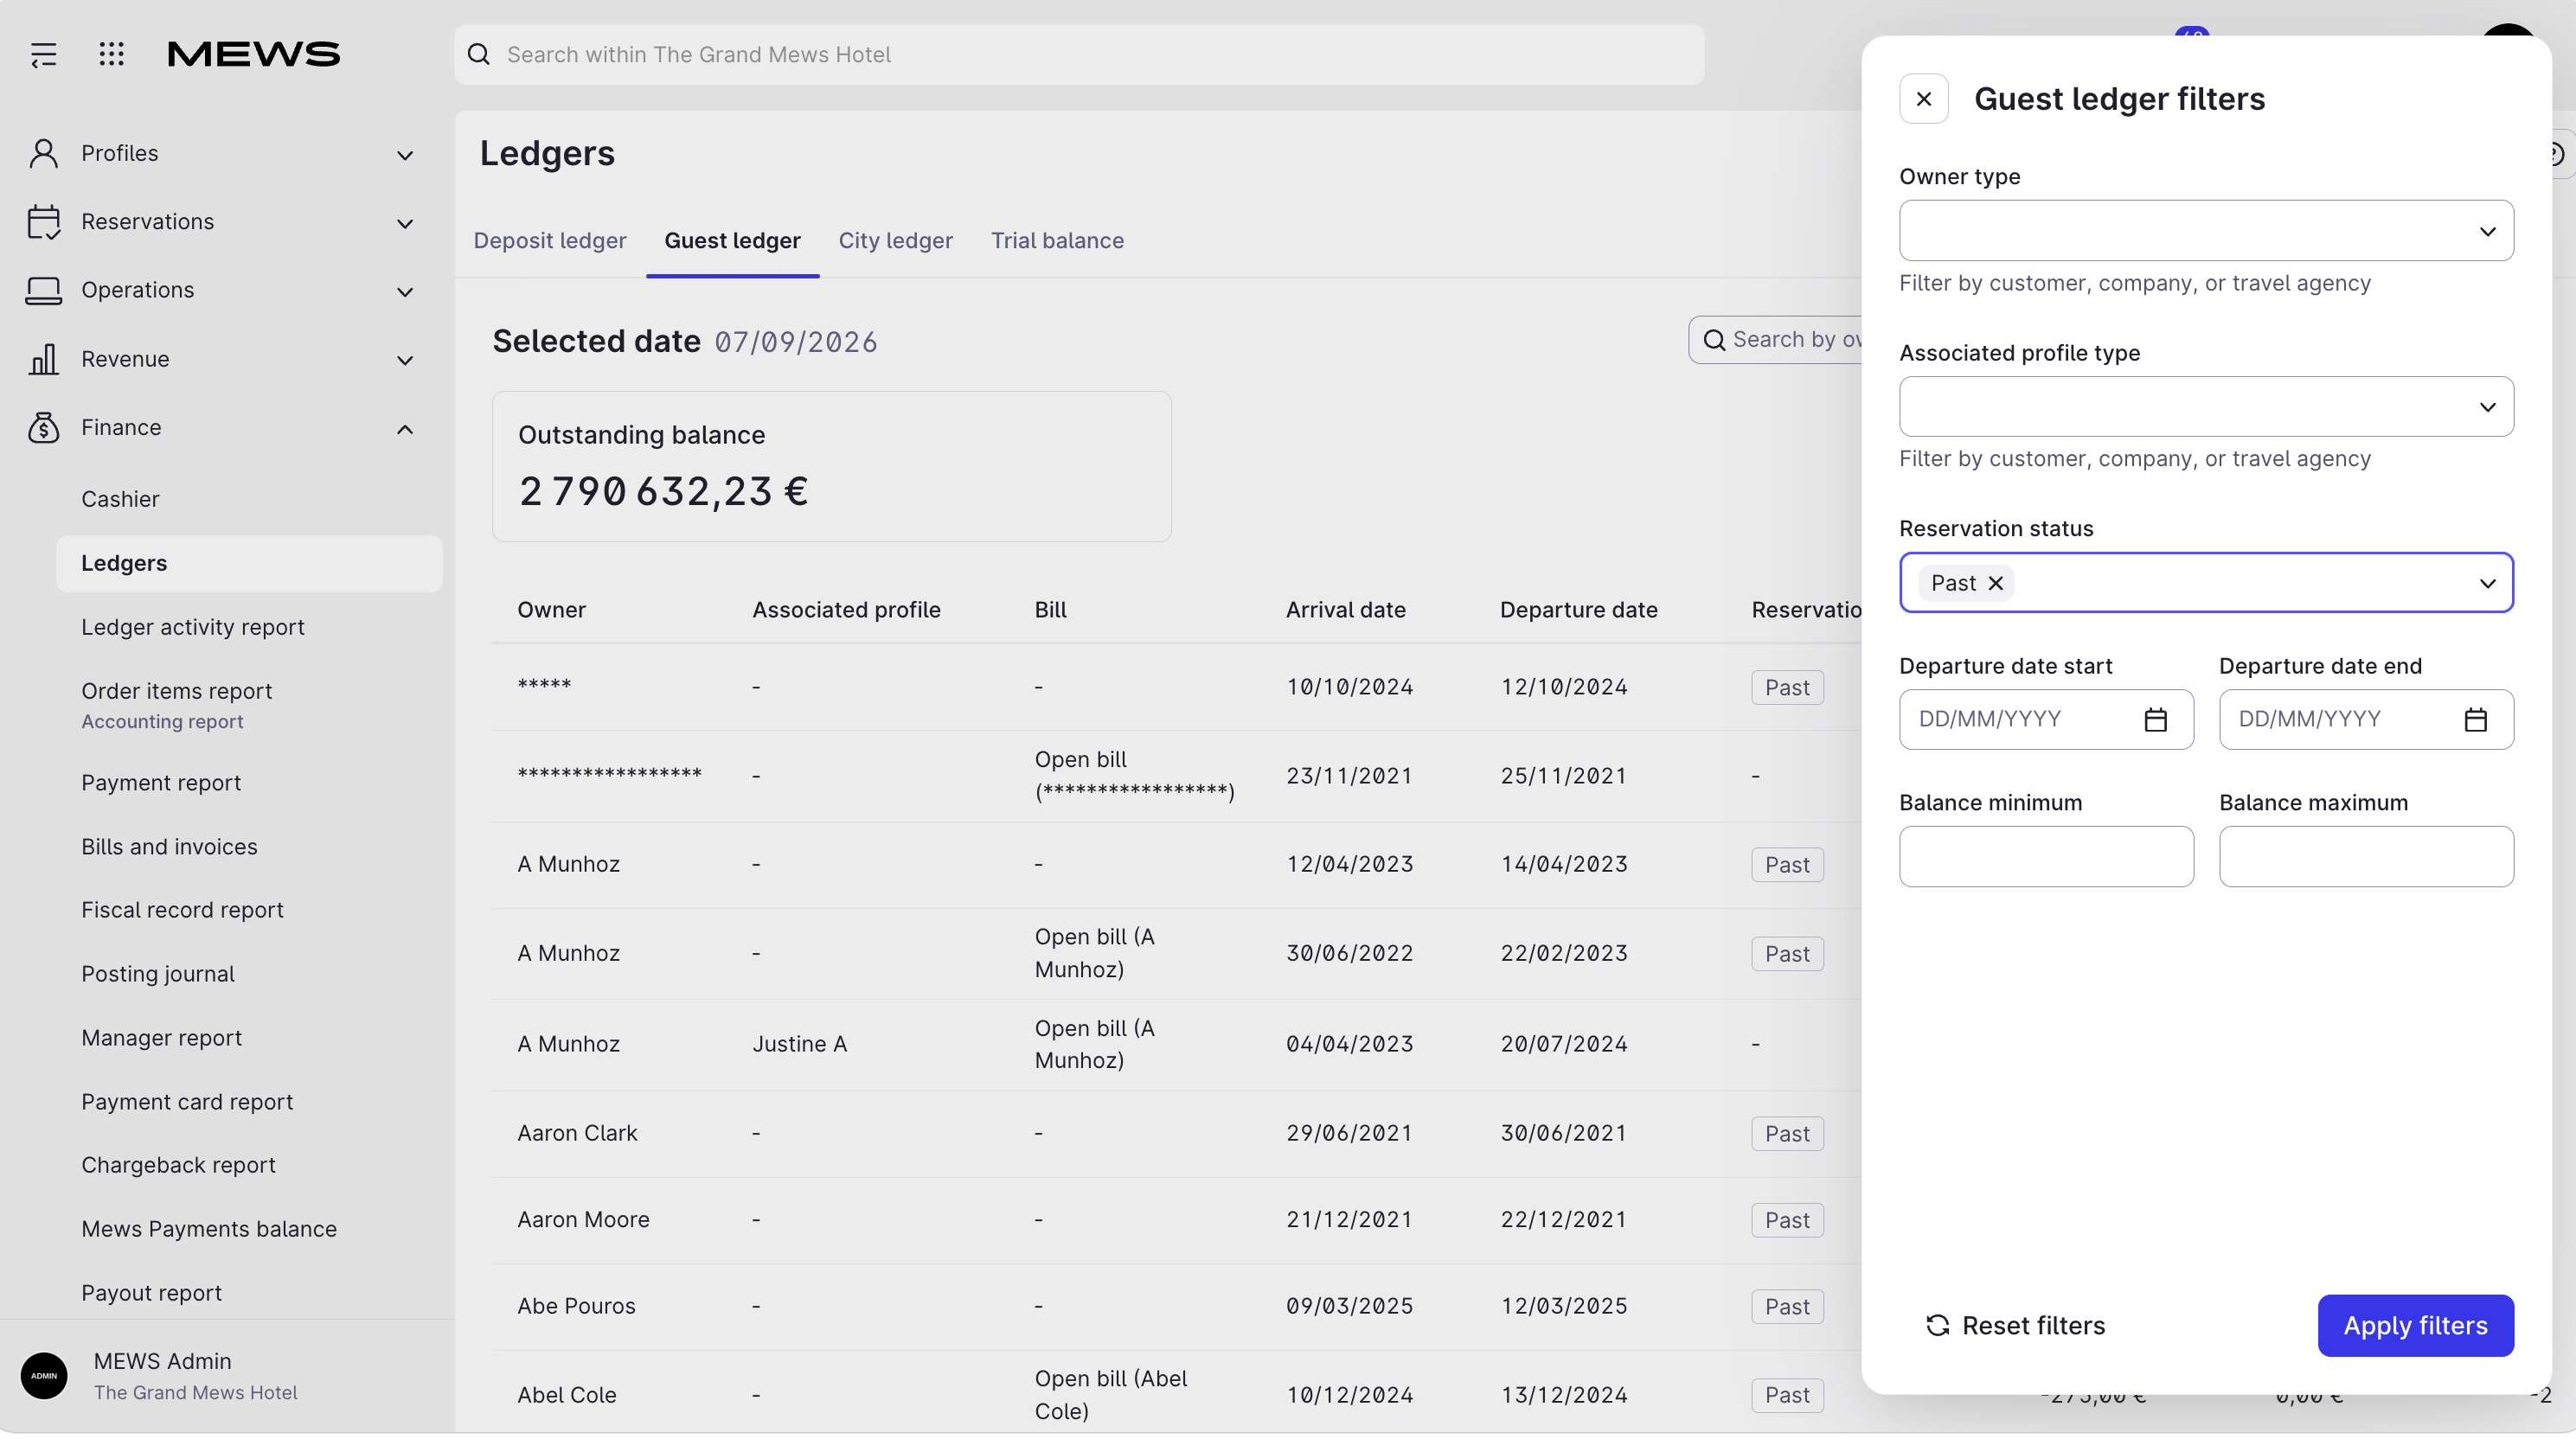This screenshot has width=2576, height=1439.
Task: Click the Reset filters refresh icon
Action: (x=1937, y=1326)
